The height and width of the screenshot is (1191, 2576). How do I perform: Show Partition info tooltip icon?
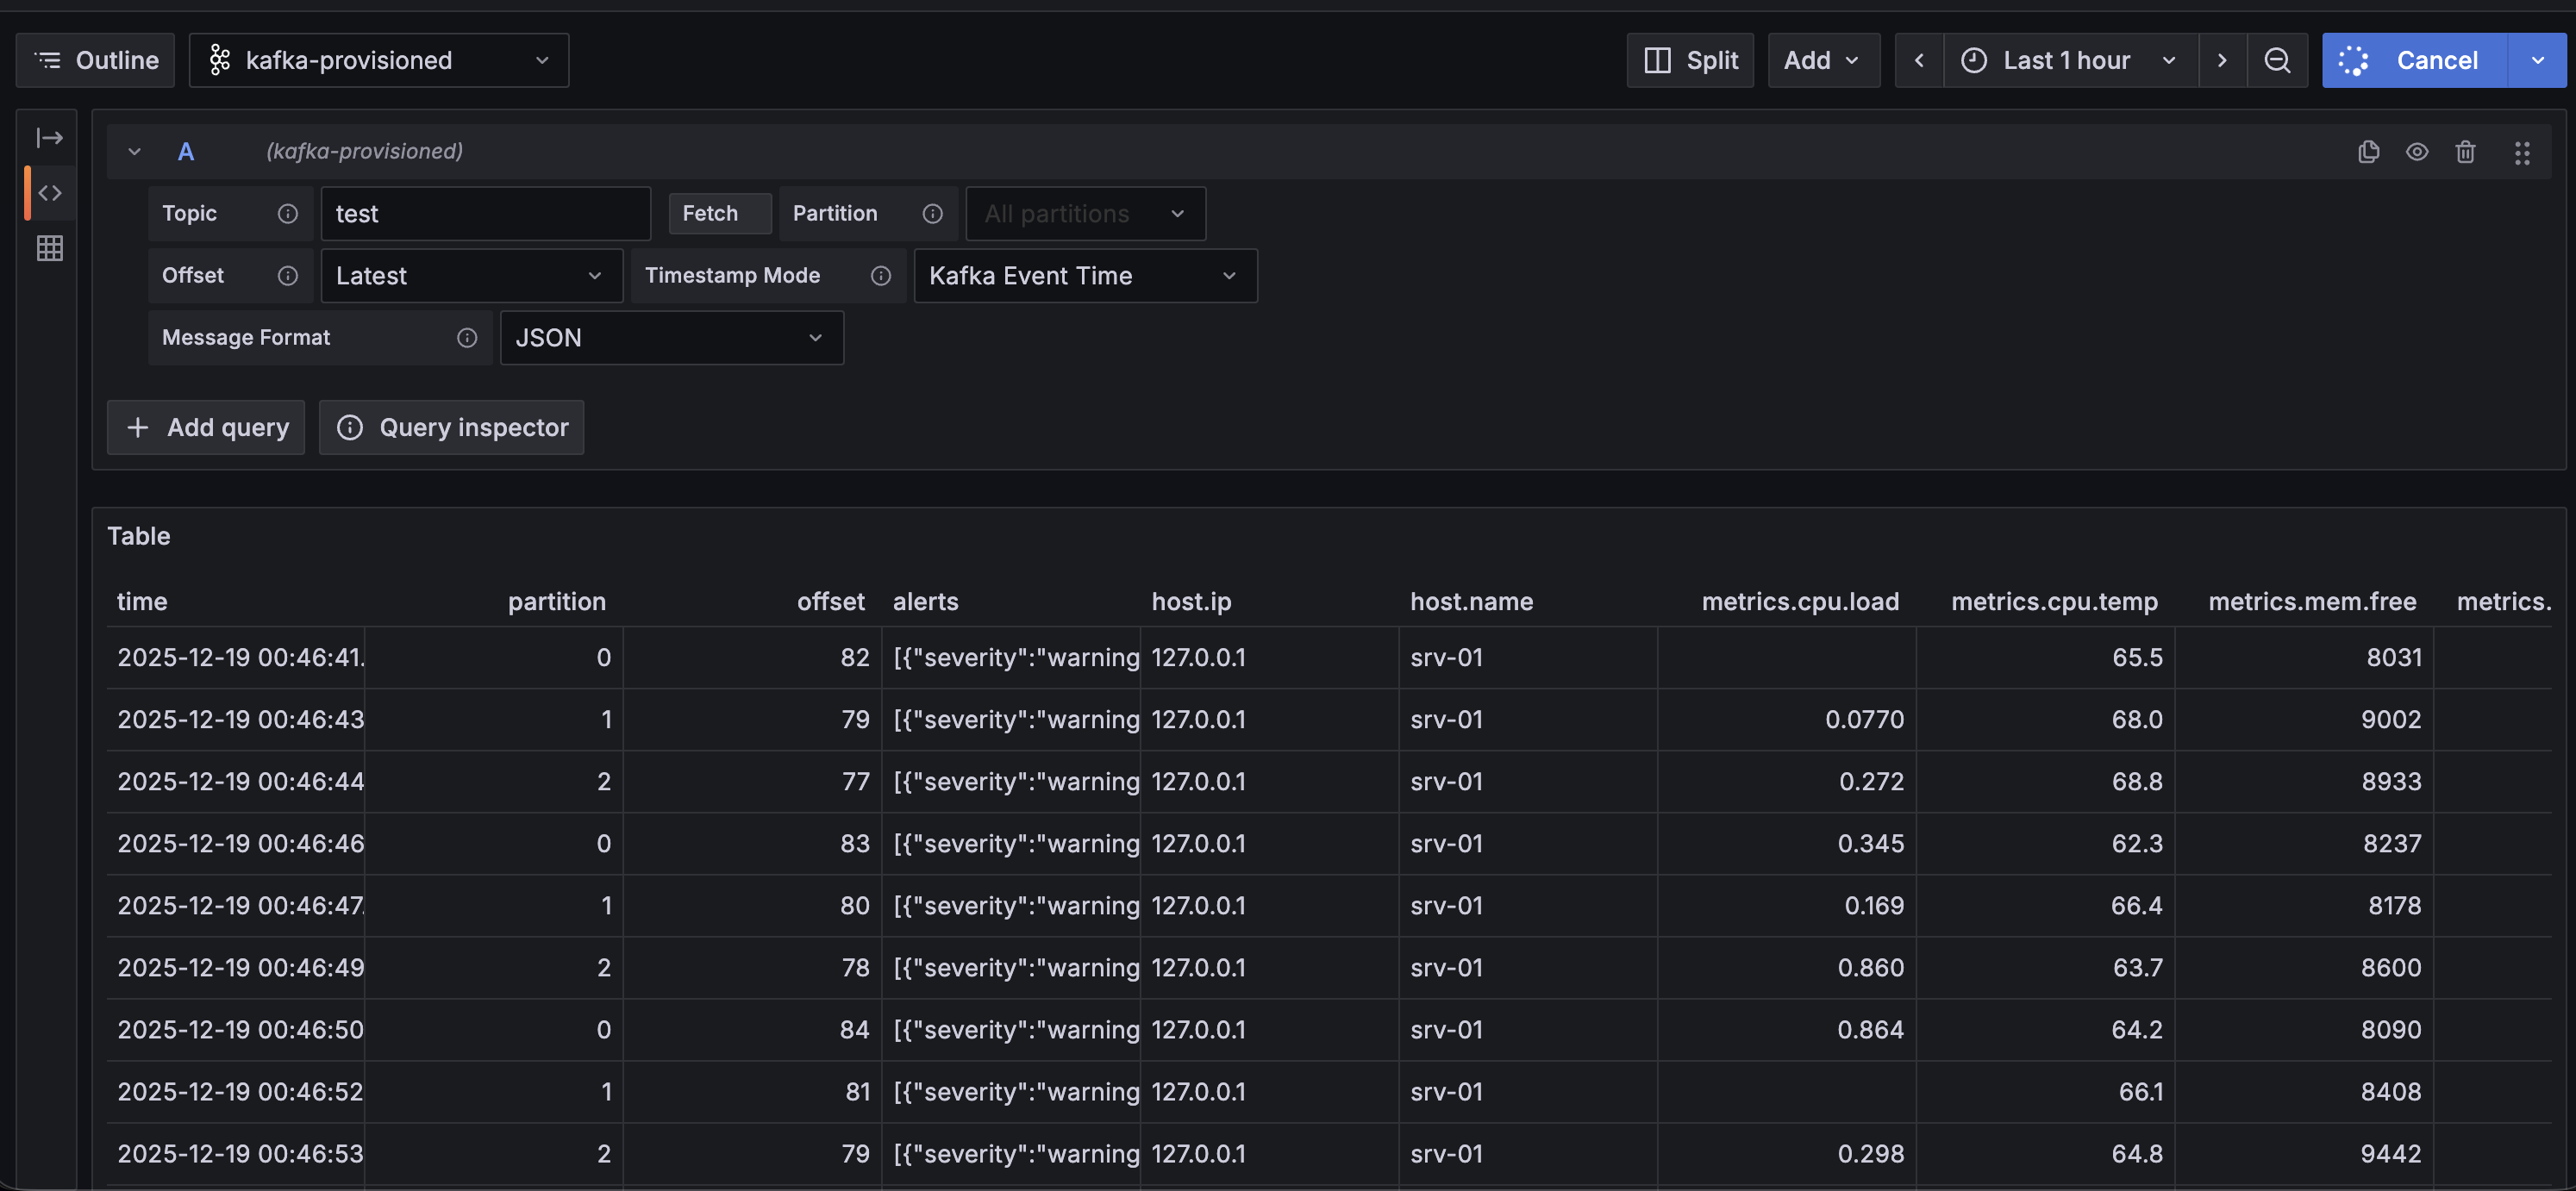[x=933, y=213]
